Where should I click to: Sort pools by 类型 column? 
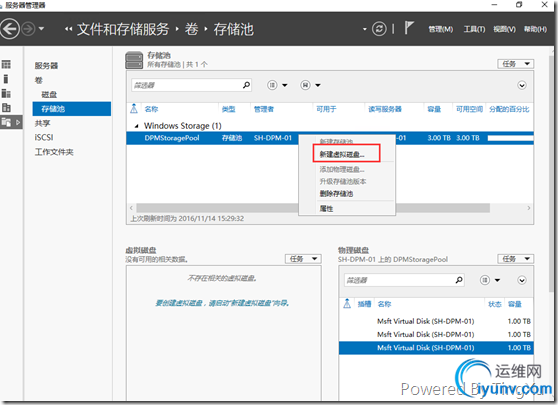click(228, 109)
